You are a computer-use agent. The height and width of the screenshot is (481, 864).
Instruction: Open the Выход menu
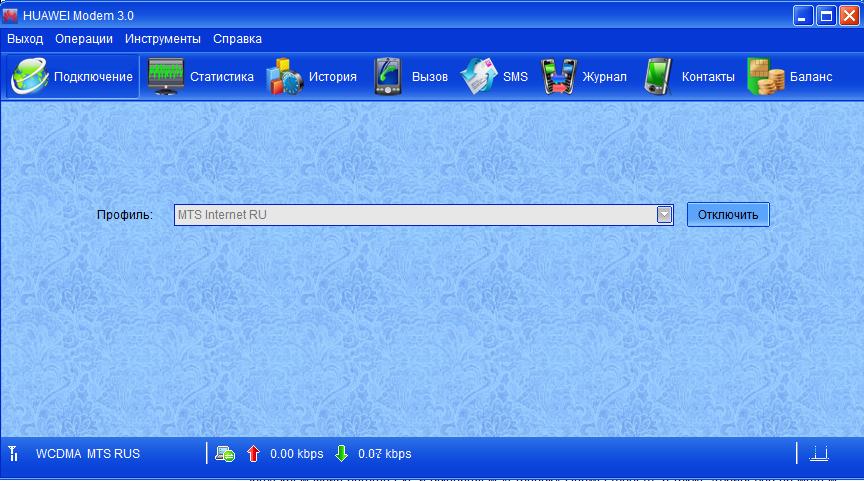[x=25, y=39]
